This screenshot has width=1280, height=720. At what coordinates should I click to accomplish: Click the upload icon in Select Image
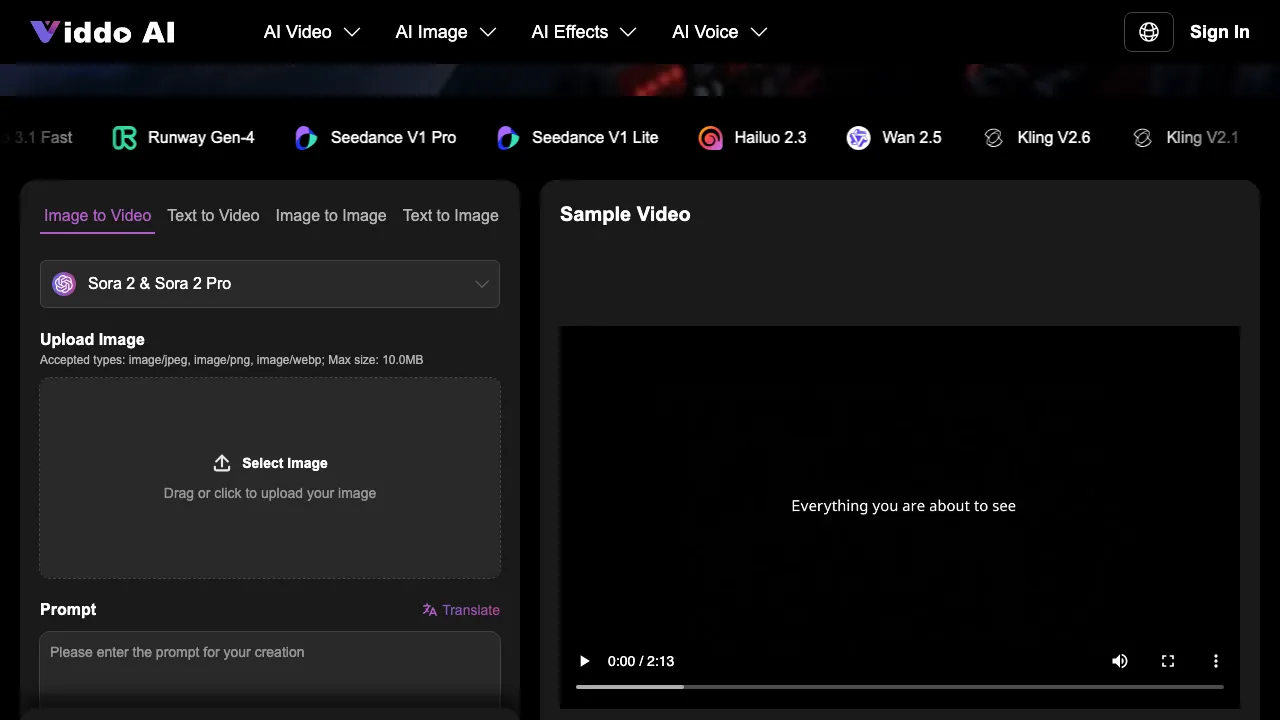222,462
